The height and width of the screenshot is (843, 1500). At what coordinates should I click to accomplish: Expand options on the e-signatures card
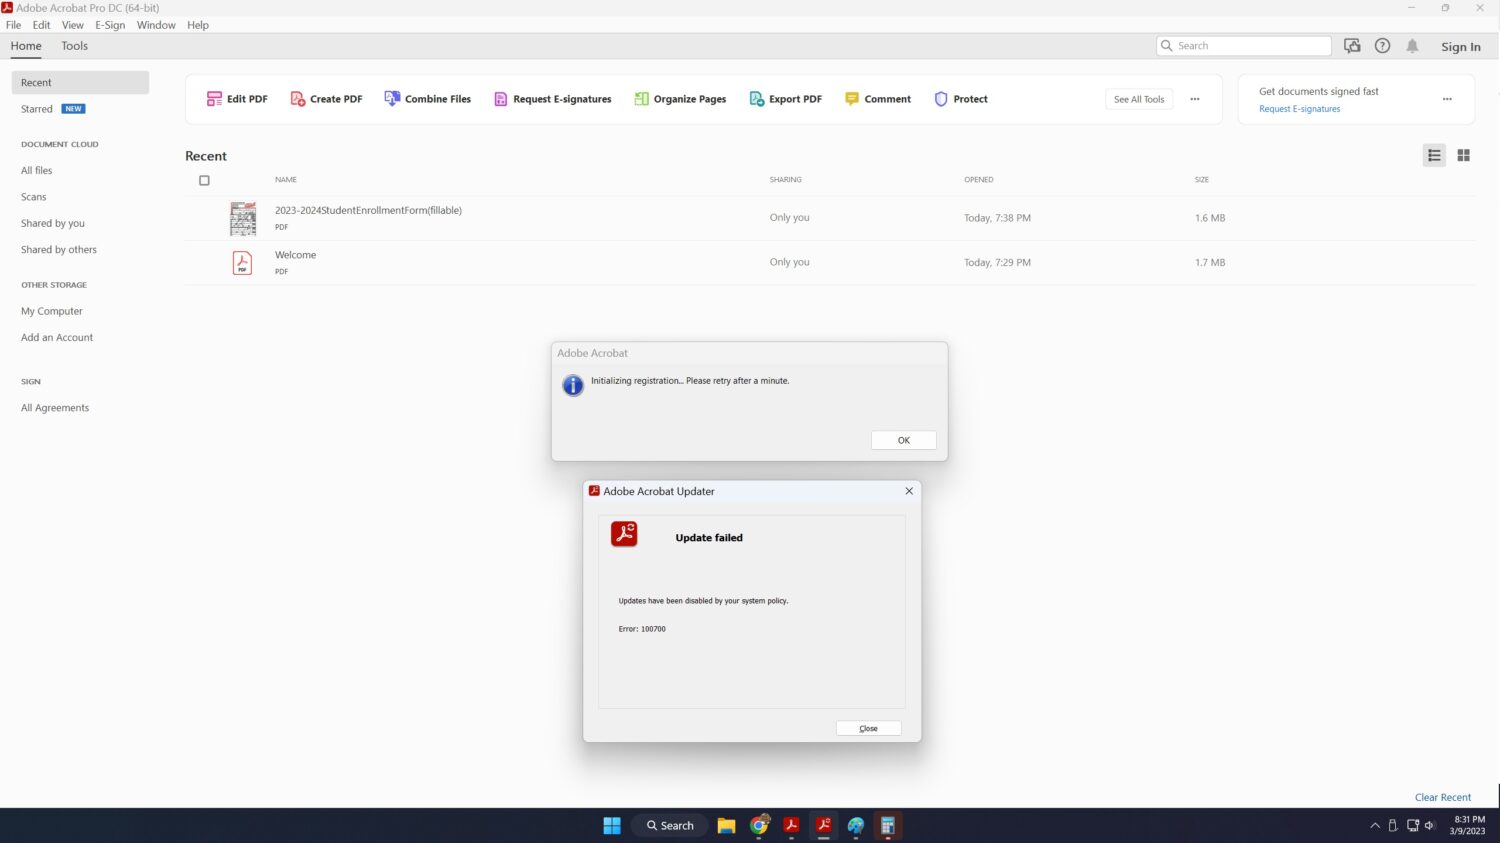(x=1446, y=99)
